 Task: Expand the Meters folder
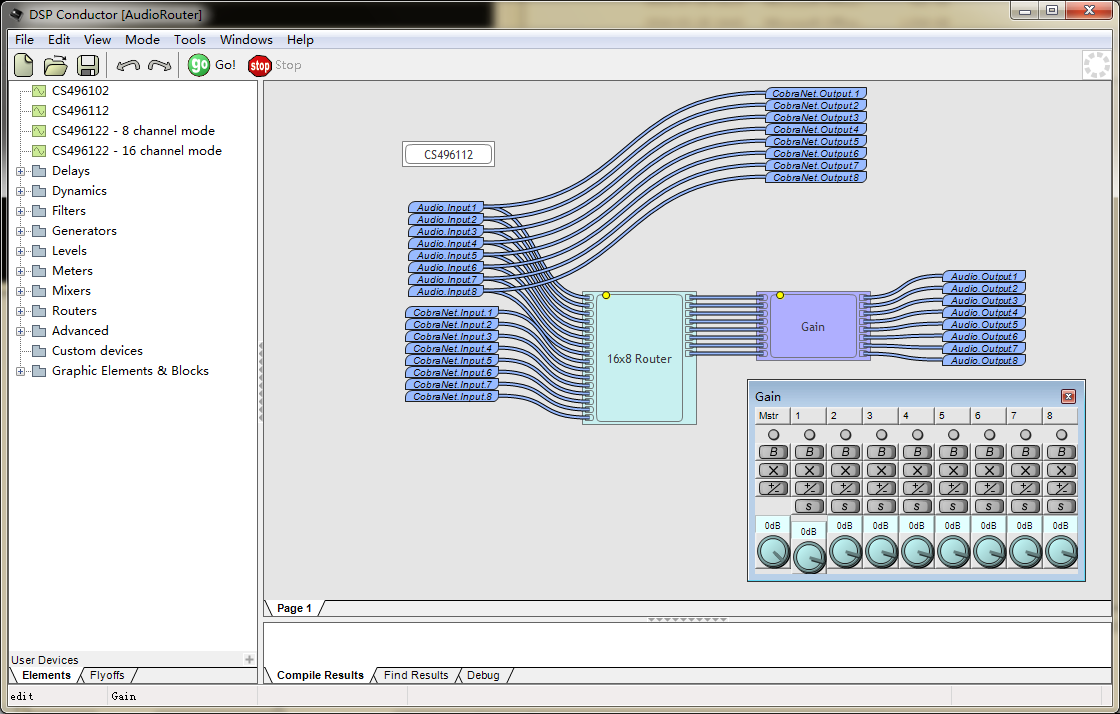21,271
